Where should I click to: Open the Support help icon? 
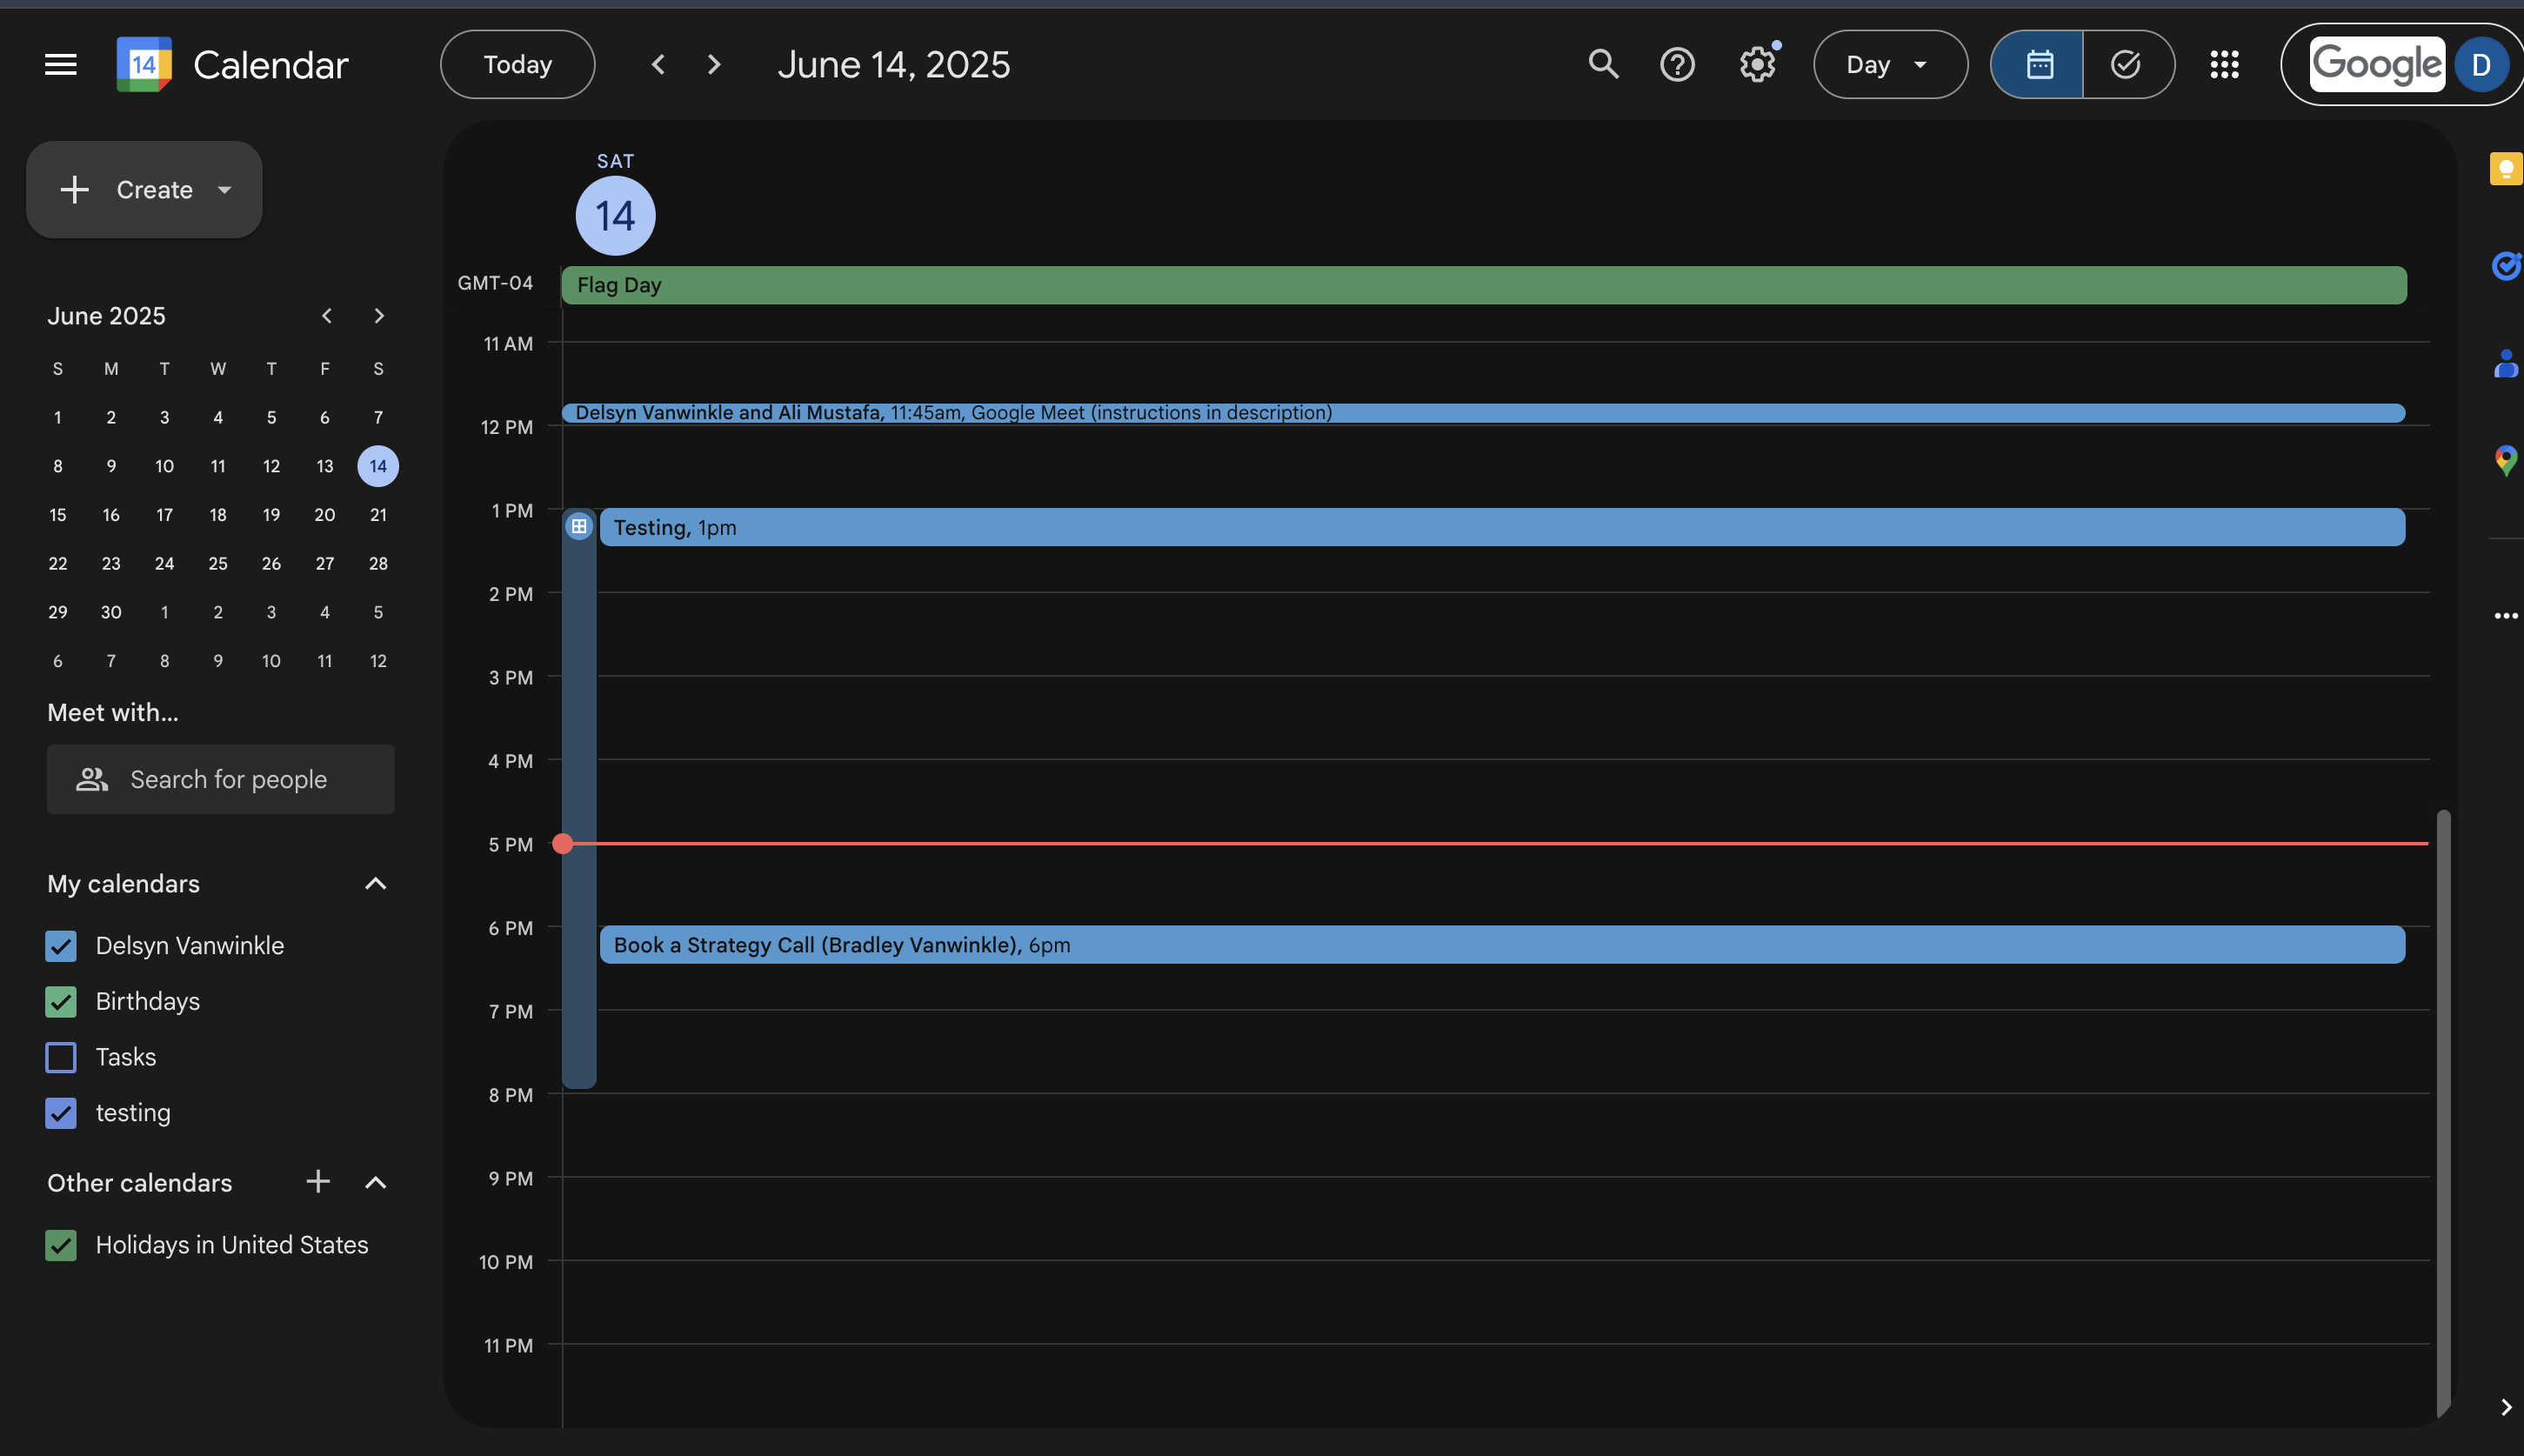click(x=1677, y=65)
